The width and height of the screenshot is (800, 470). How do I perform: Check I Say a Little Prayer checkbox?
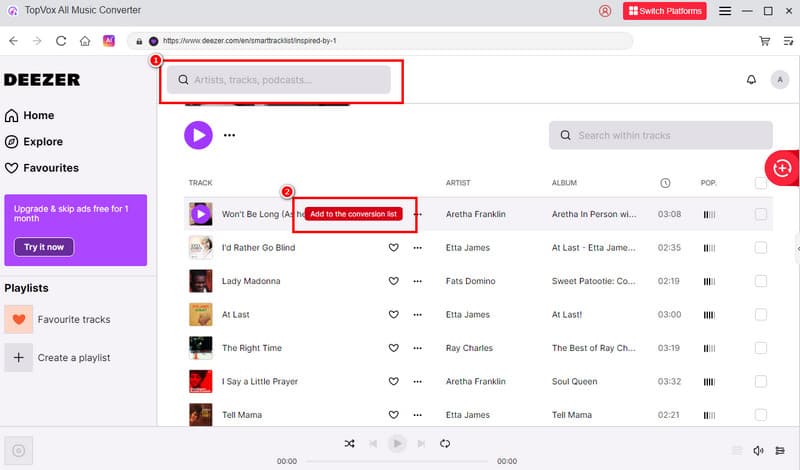[x=760, y=381]
